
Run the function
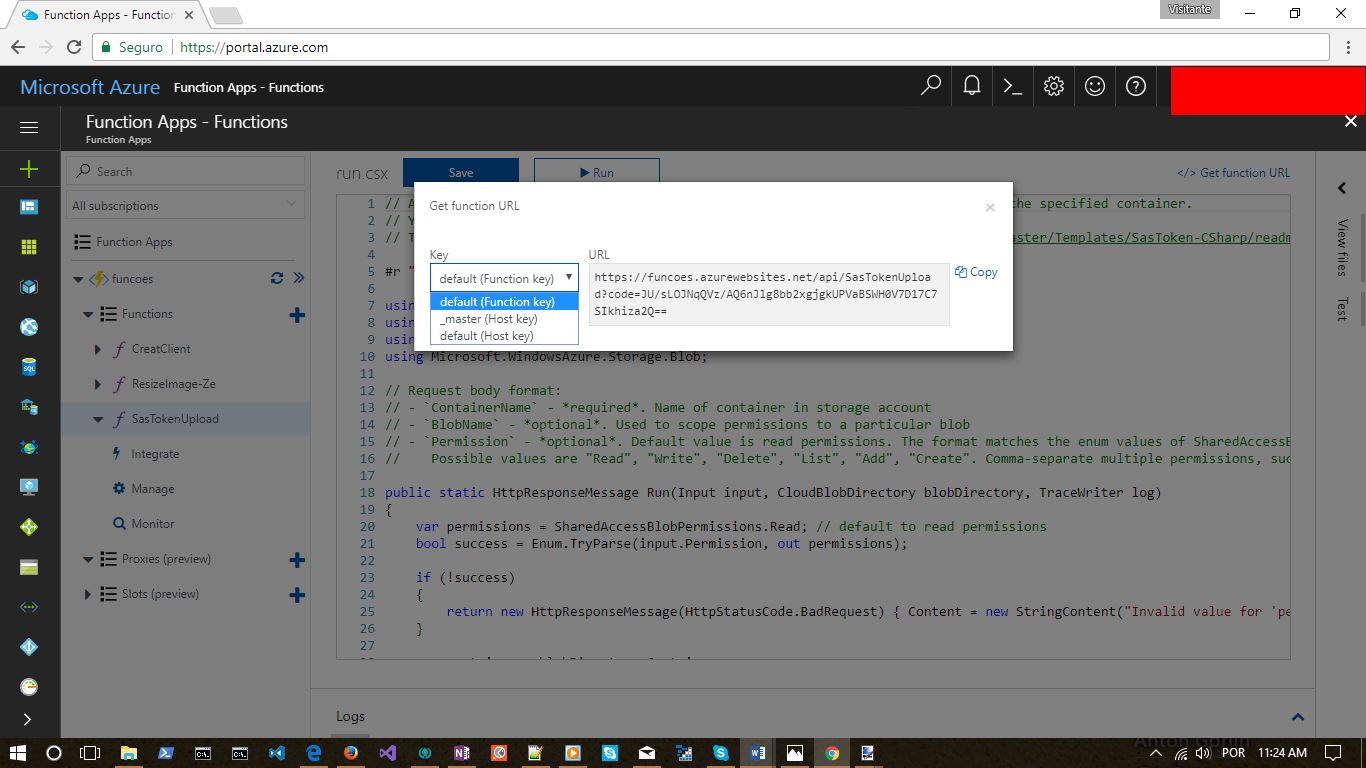click(x=597, y=172)
